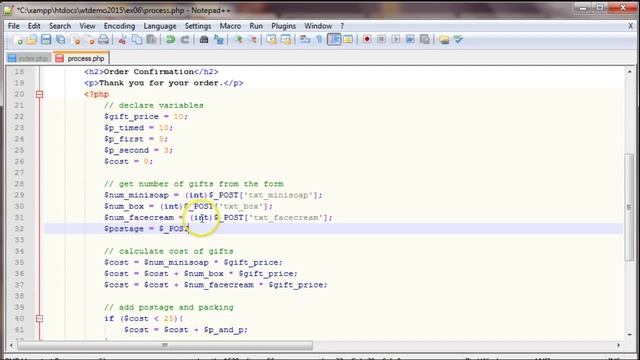
Task: Click the vertical scrollbar down arrow
Action: point(629,335)
